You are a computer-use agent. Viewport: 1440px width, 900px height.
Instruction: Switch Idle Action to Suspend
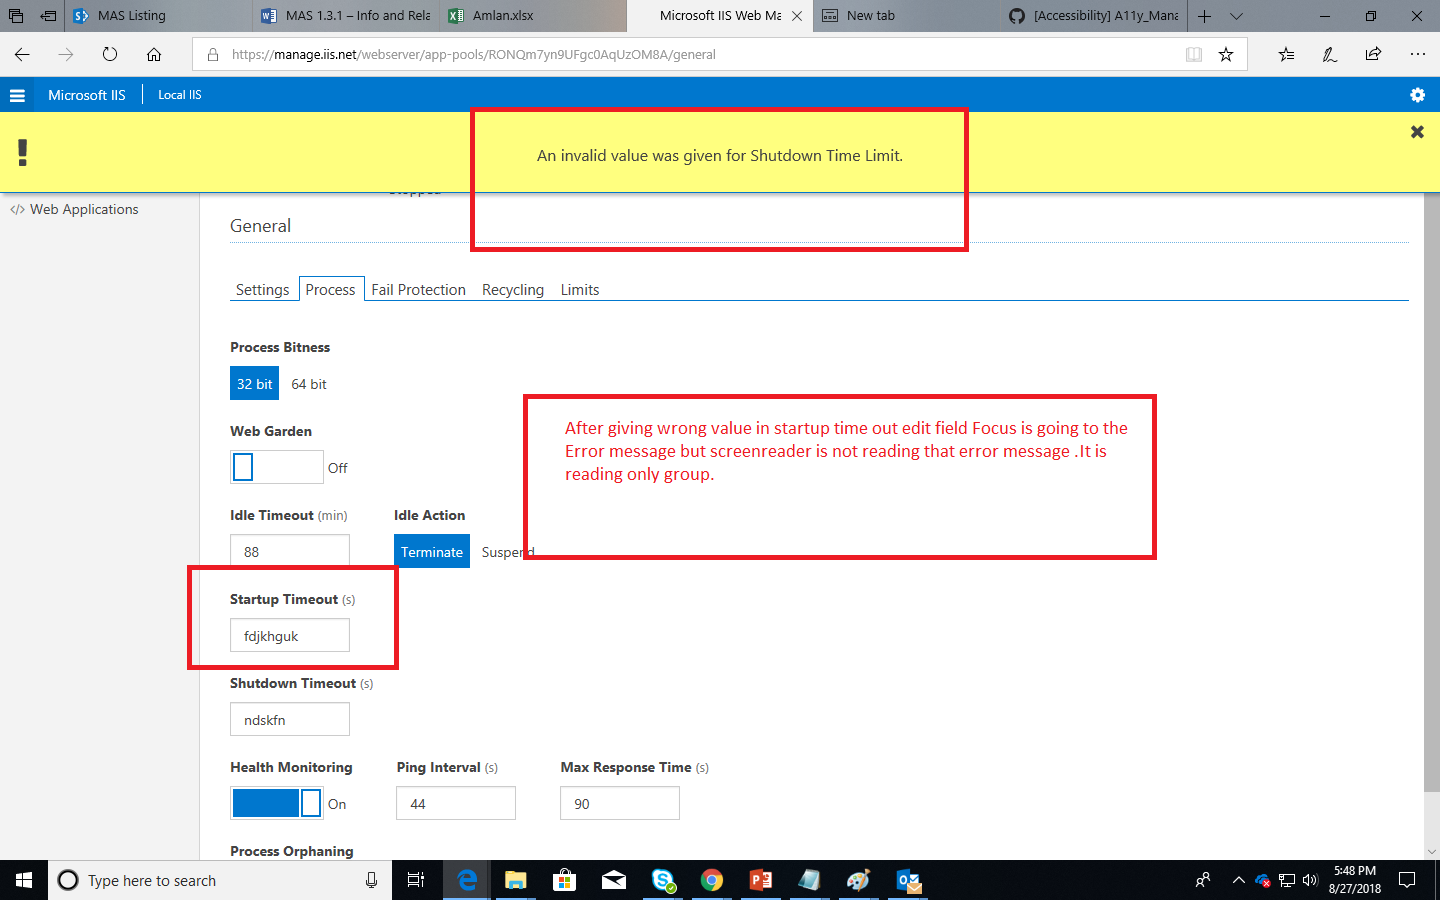507,551
